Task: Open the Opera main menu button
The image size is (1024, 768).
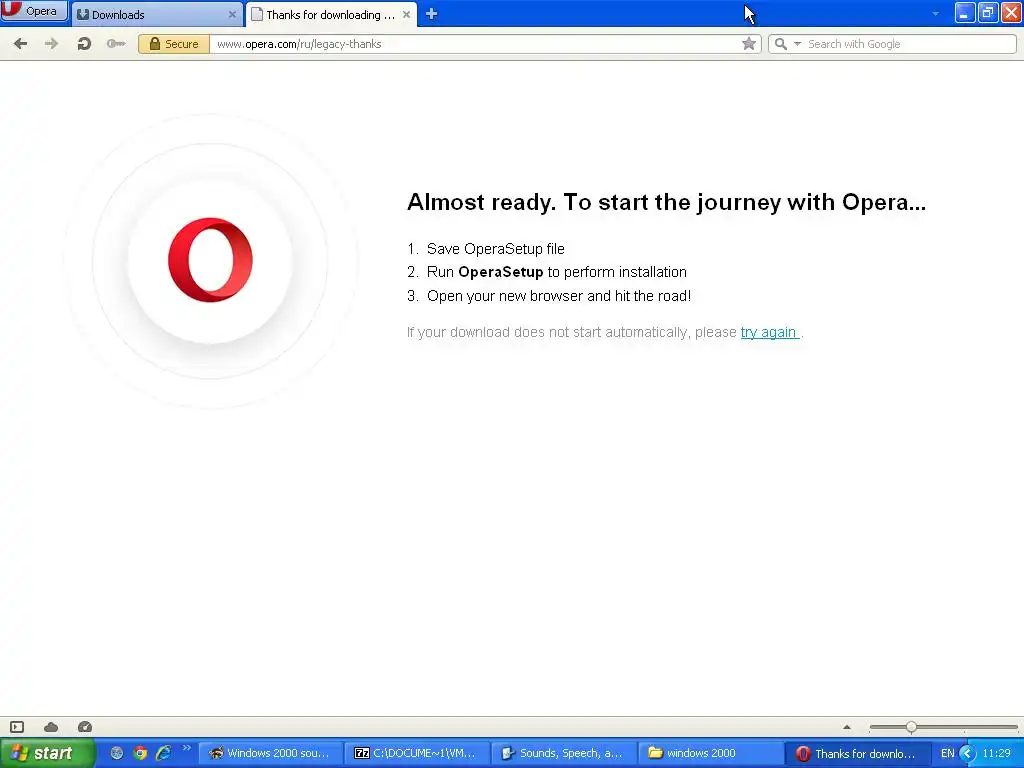Action: [34, 11]
